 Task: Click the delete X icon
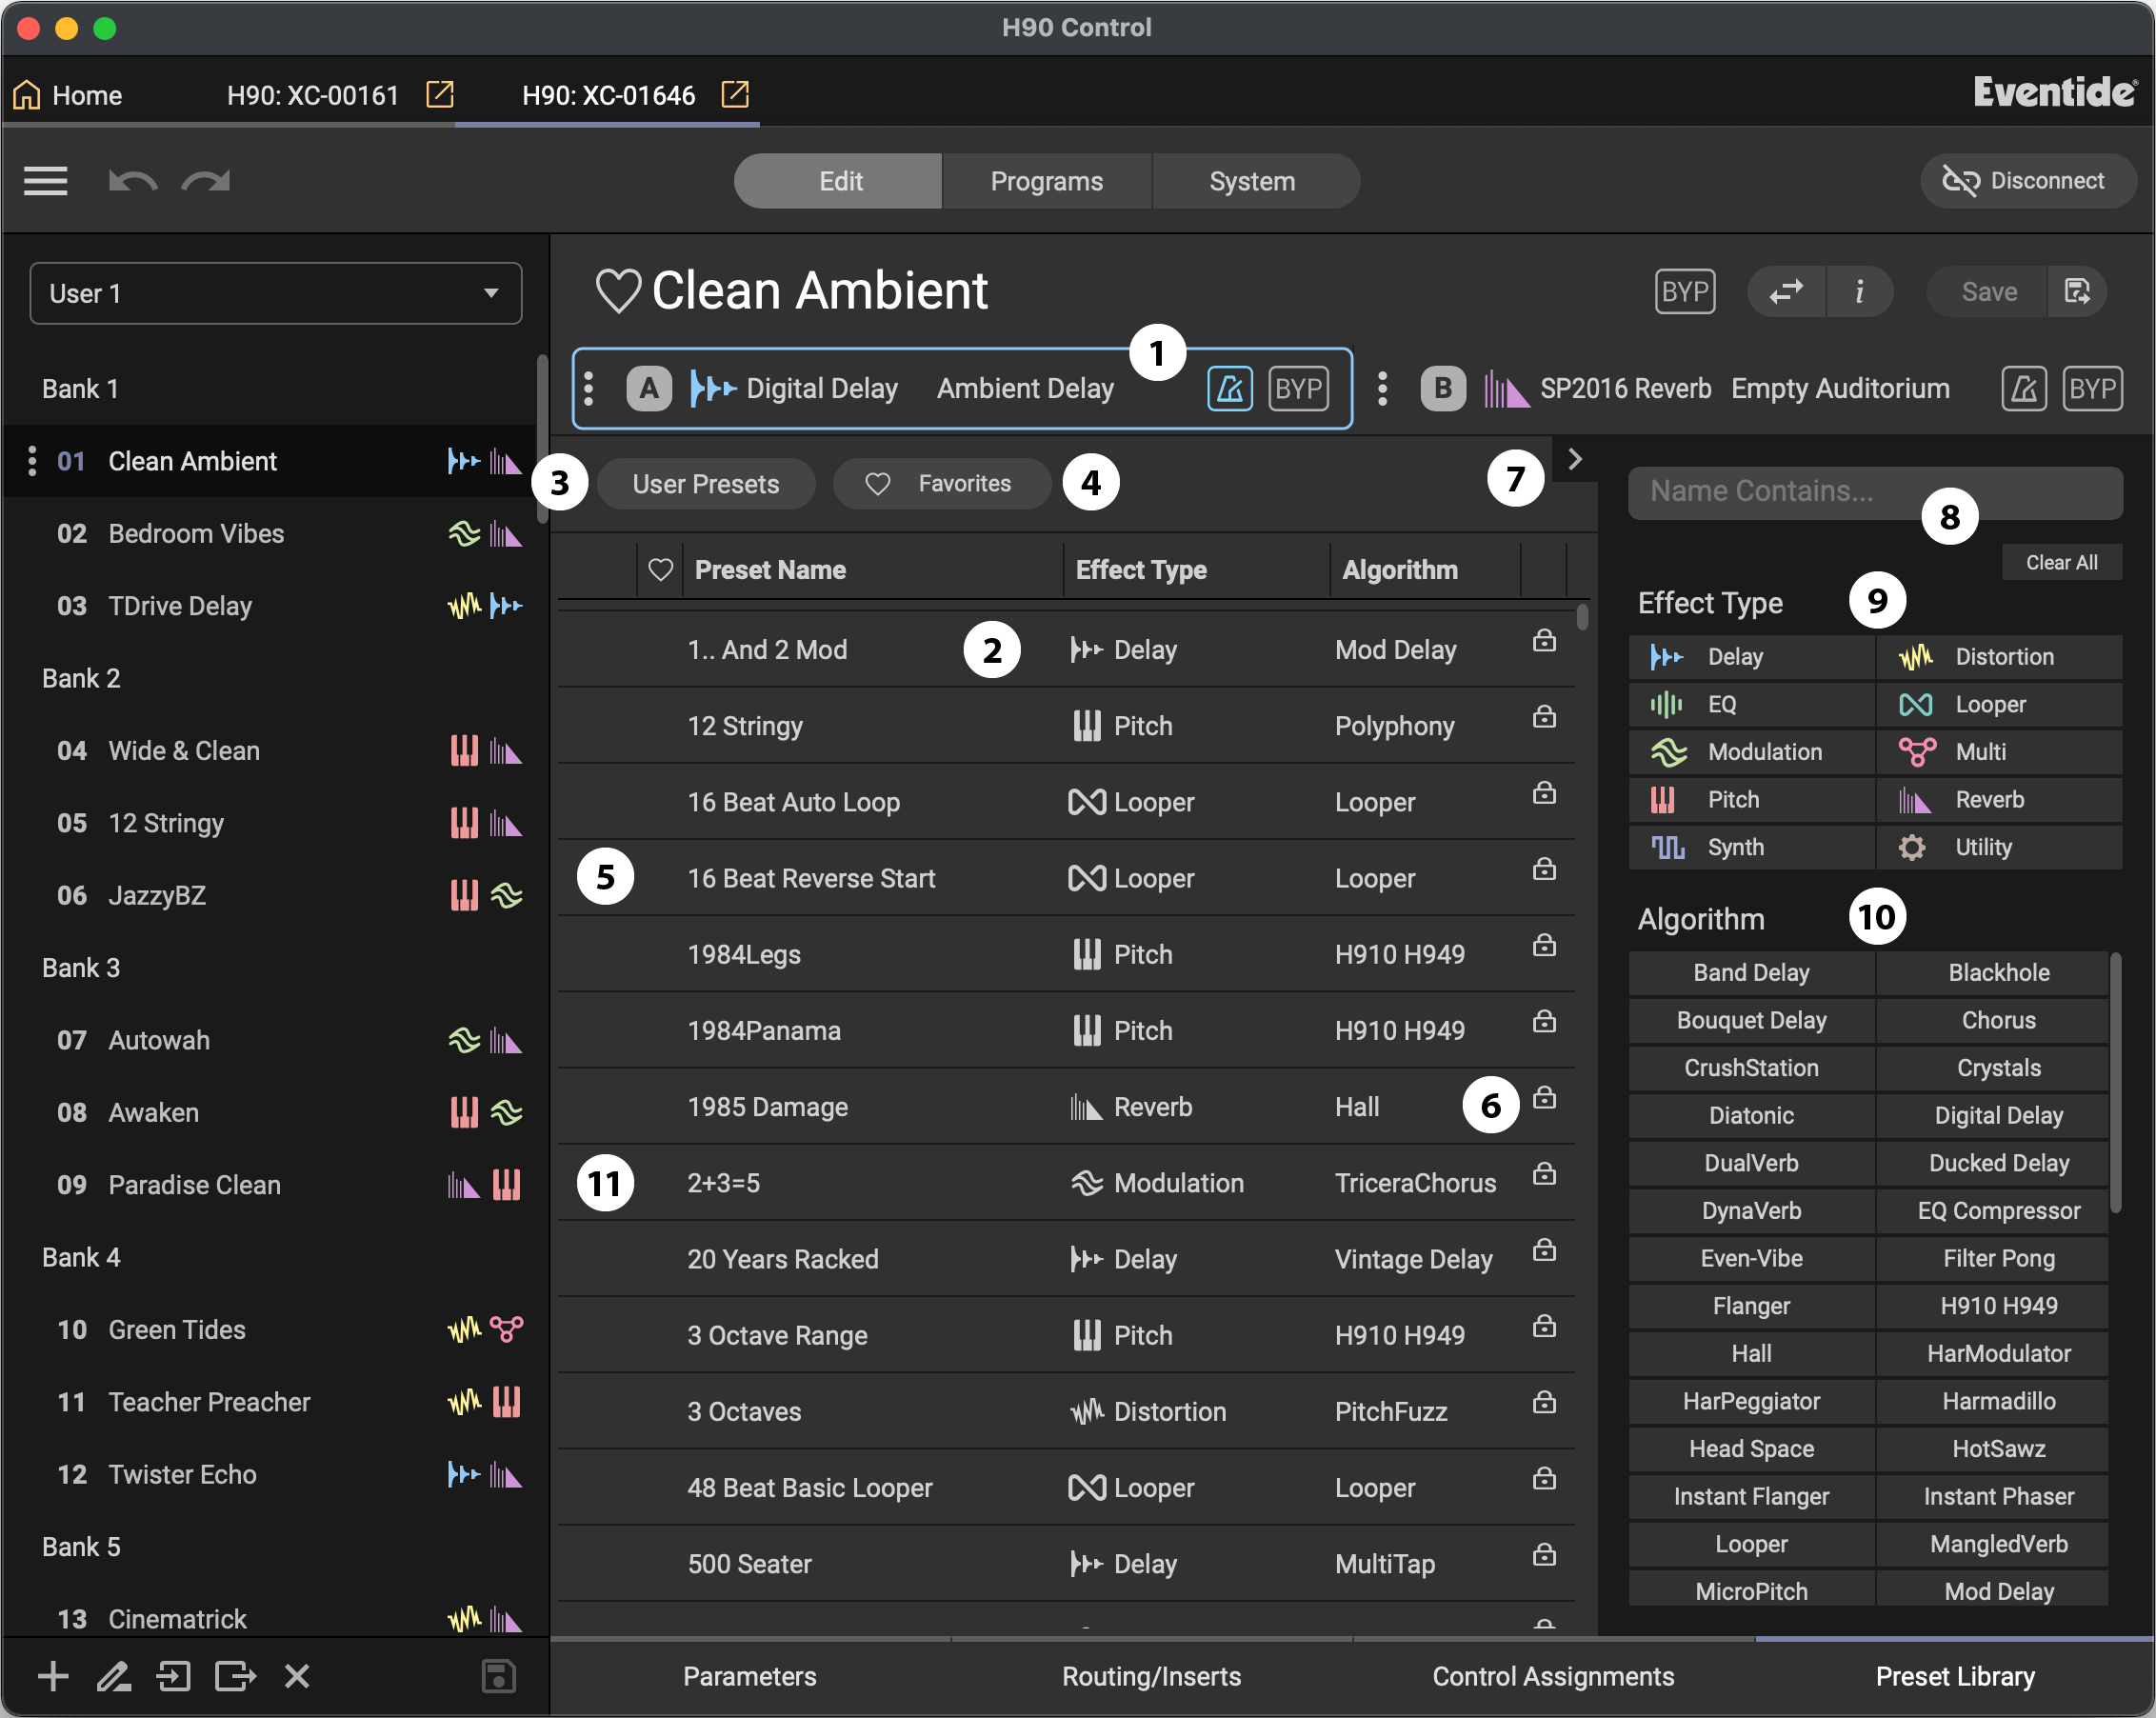(297, 1676)
